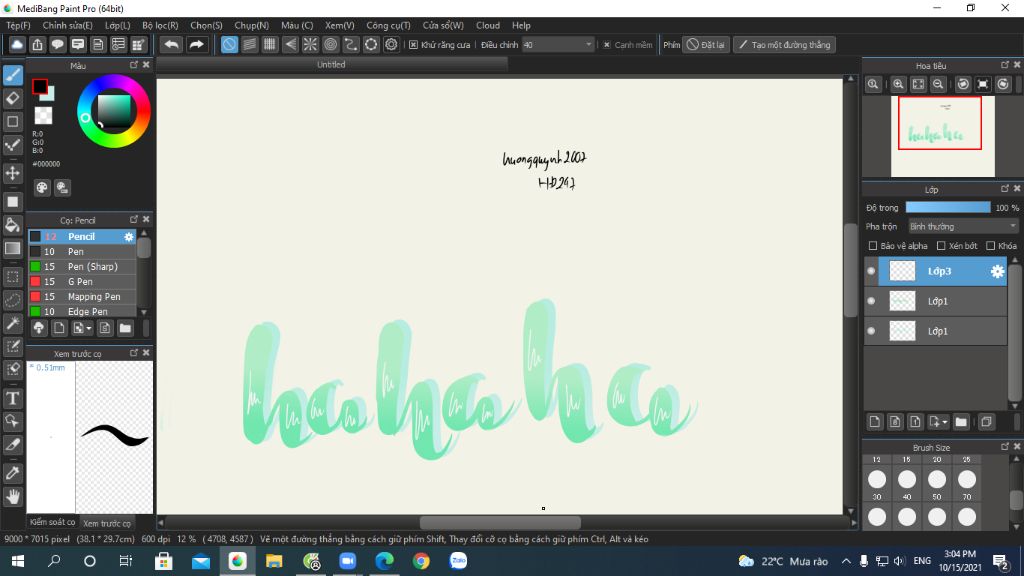Click Đặt lại reset button
The image size is (1024, 576).
pos(705,44)
